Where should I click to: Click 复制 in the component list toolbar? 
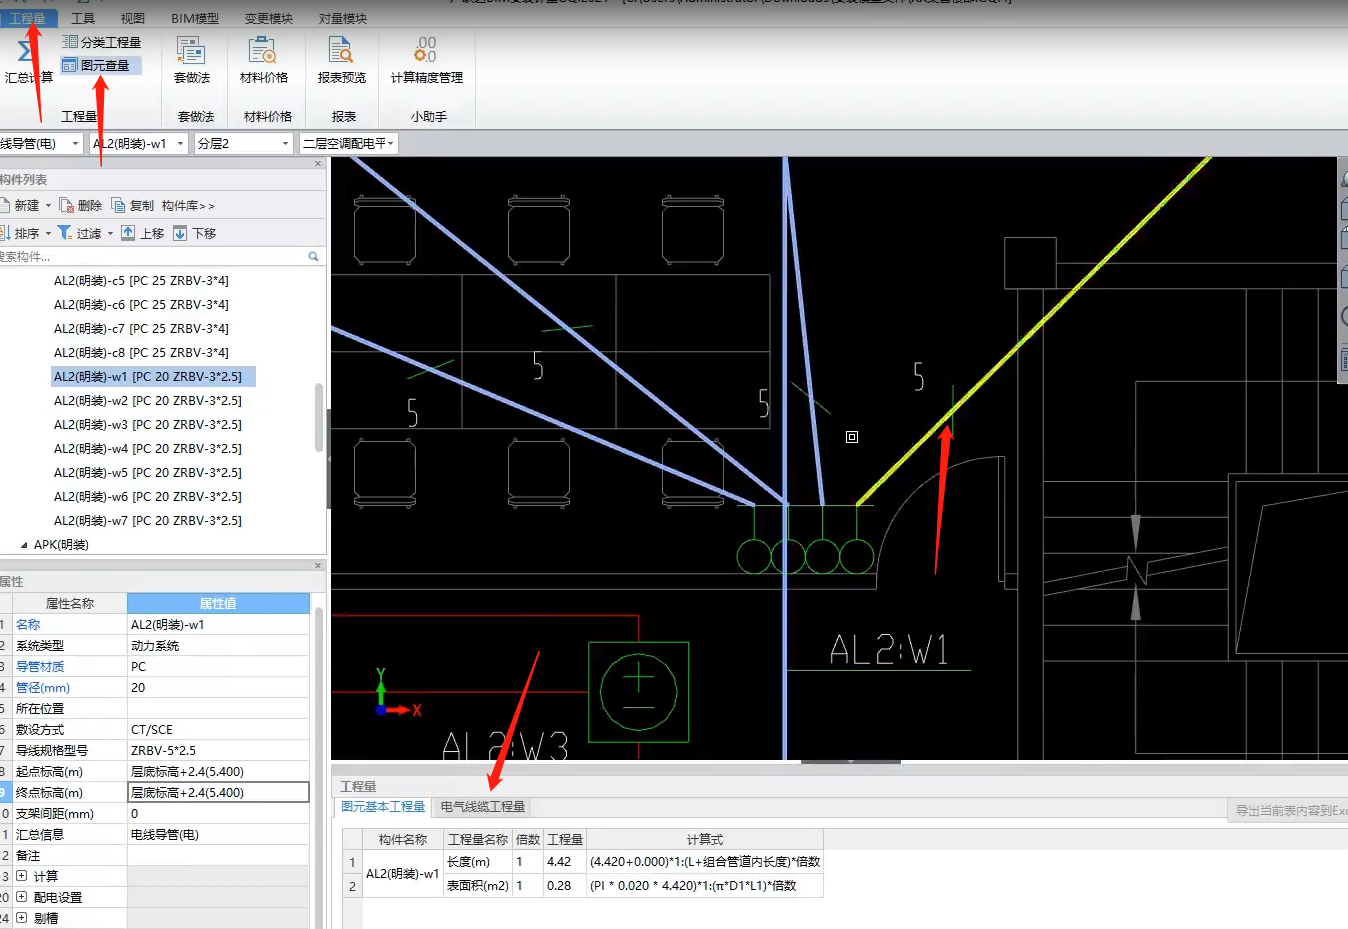click(133, 206)
